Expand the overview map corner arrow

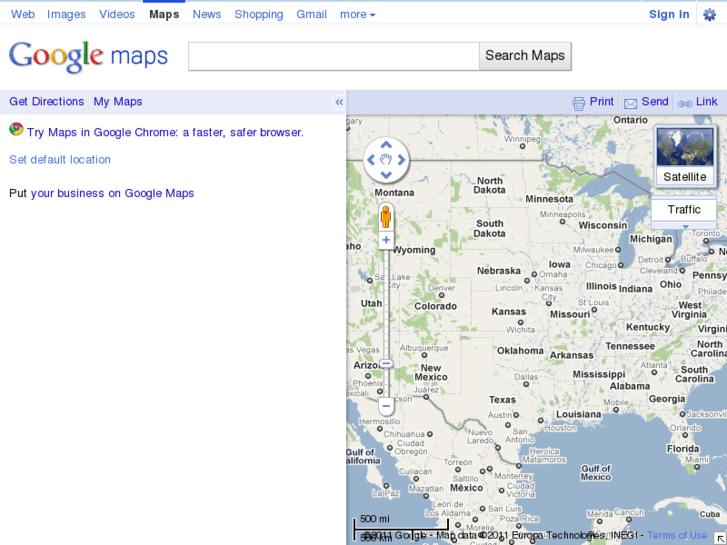tap(721, 539)
